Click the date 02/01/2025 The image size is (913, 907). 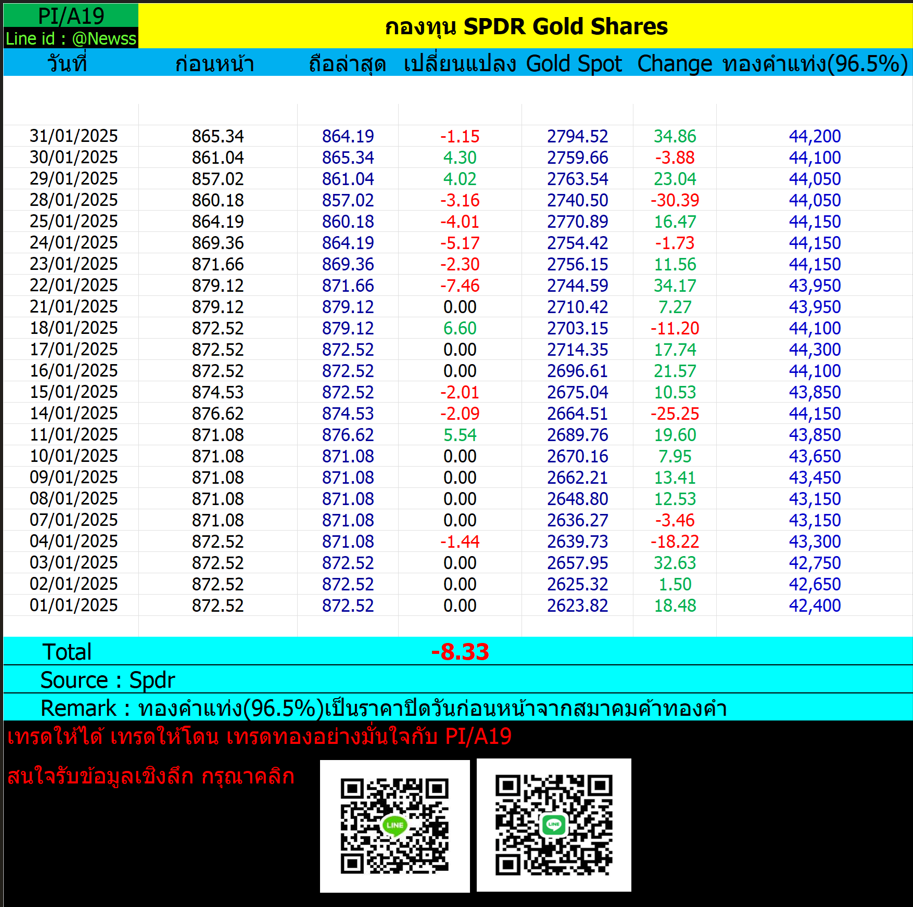[74, 584]
